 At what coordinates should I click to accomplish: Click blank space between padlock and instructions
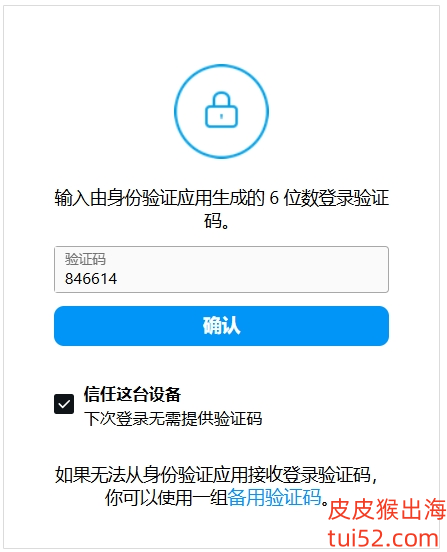point(221,173)
